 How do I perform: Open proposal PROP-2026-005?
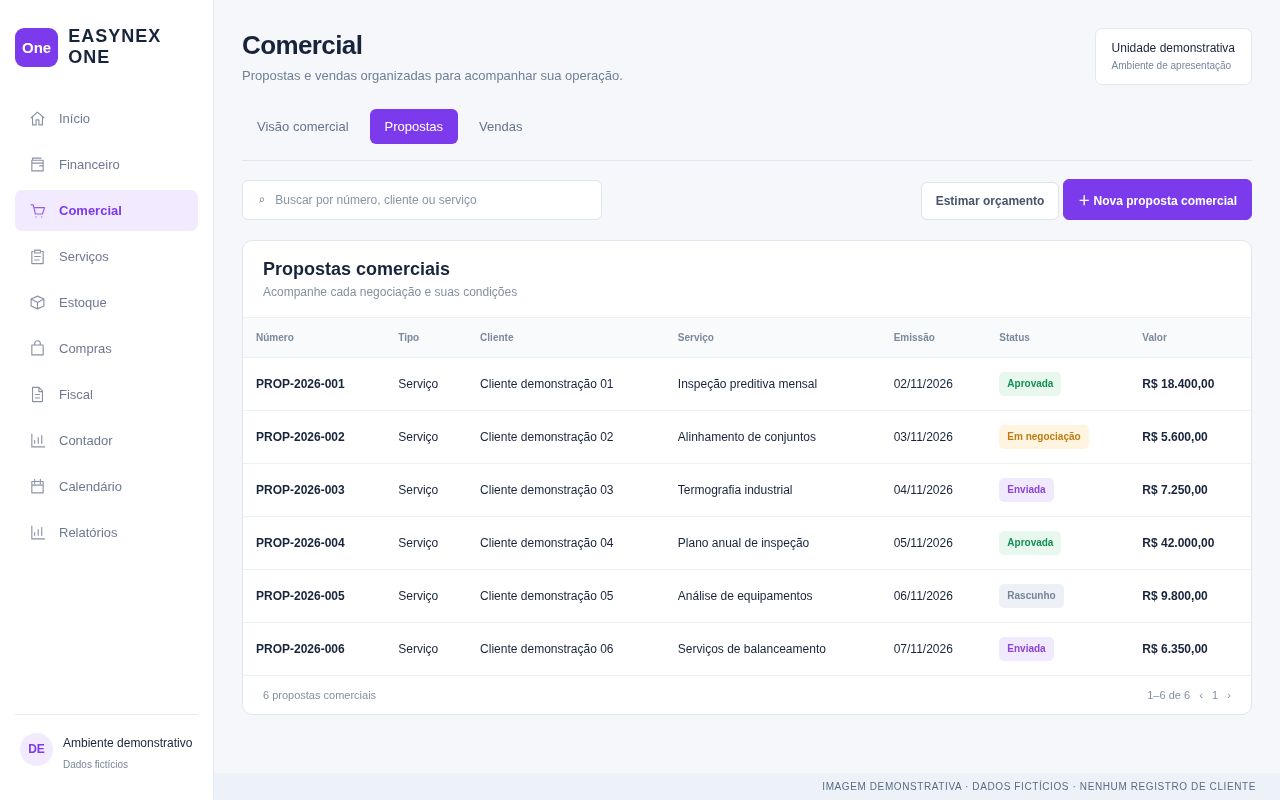(300, 596)
